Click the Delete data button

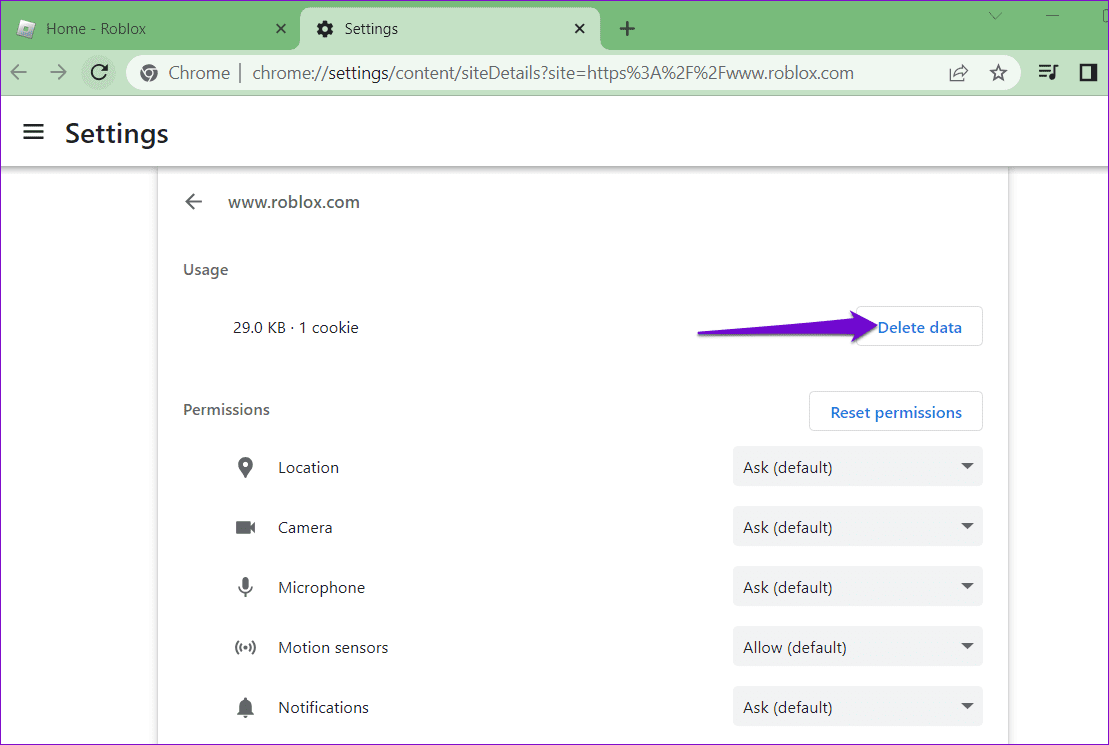920,326
